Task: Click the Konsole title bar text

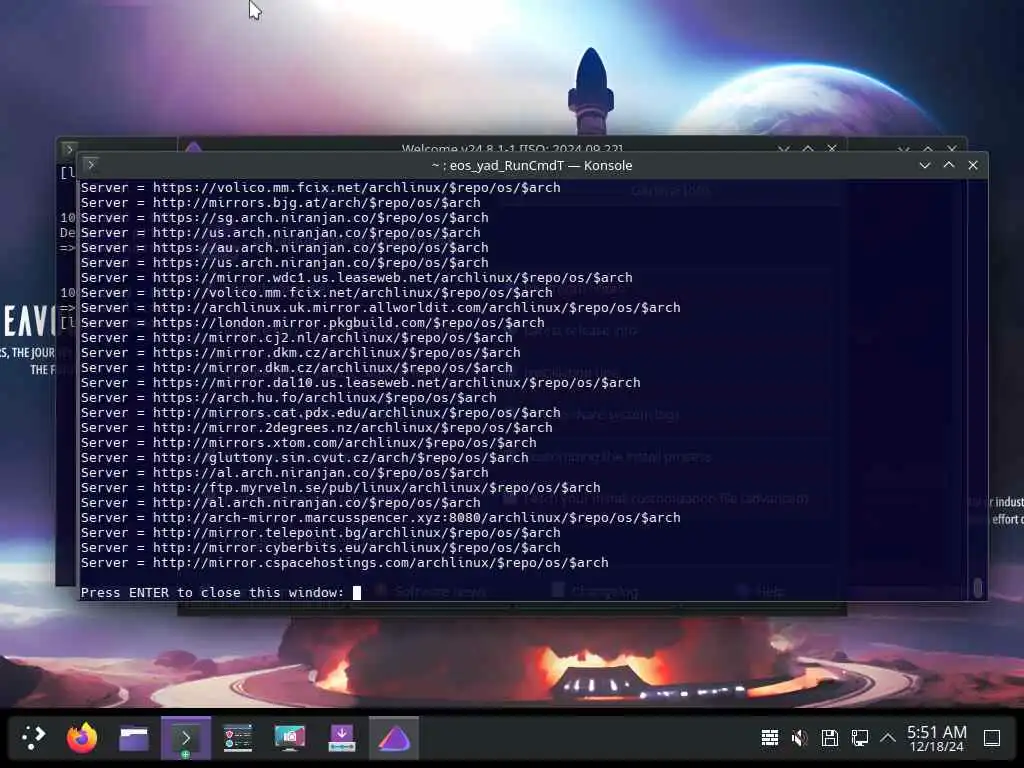Action: point(532,165)
